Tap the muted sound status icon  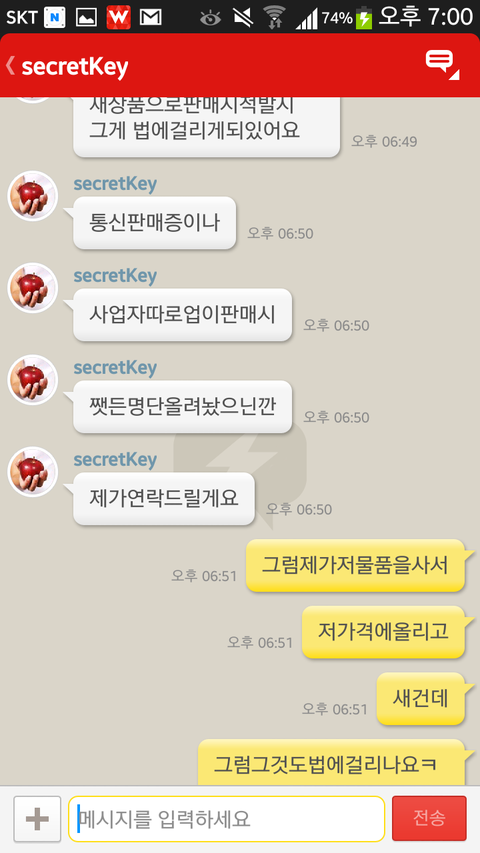pos(243,18)
